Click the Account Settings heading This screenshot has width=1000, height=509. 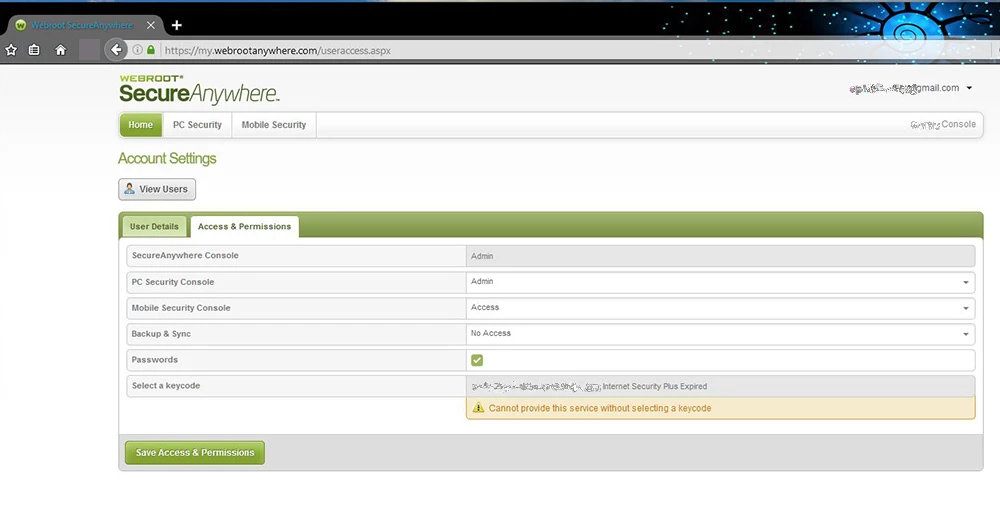[167, 159]
